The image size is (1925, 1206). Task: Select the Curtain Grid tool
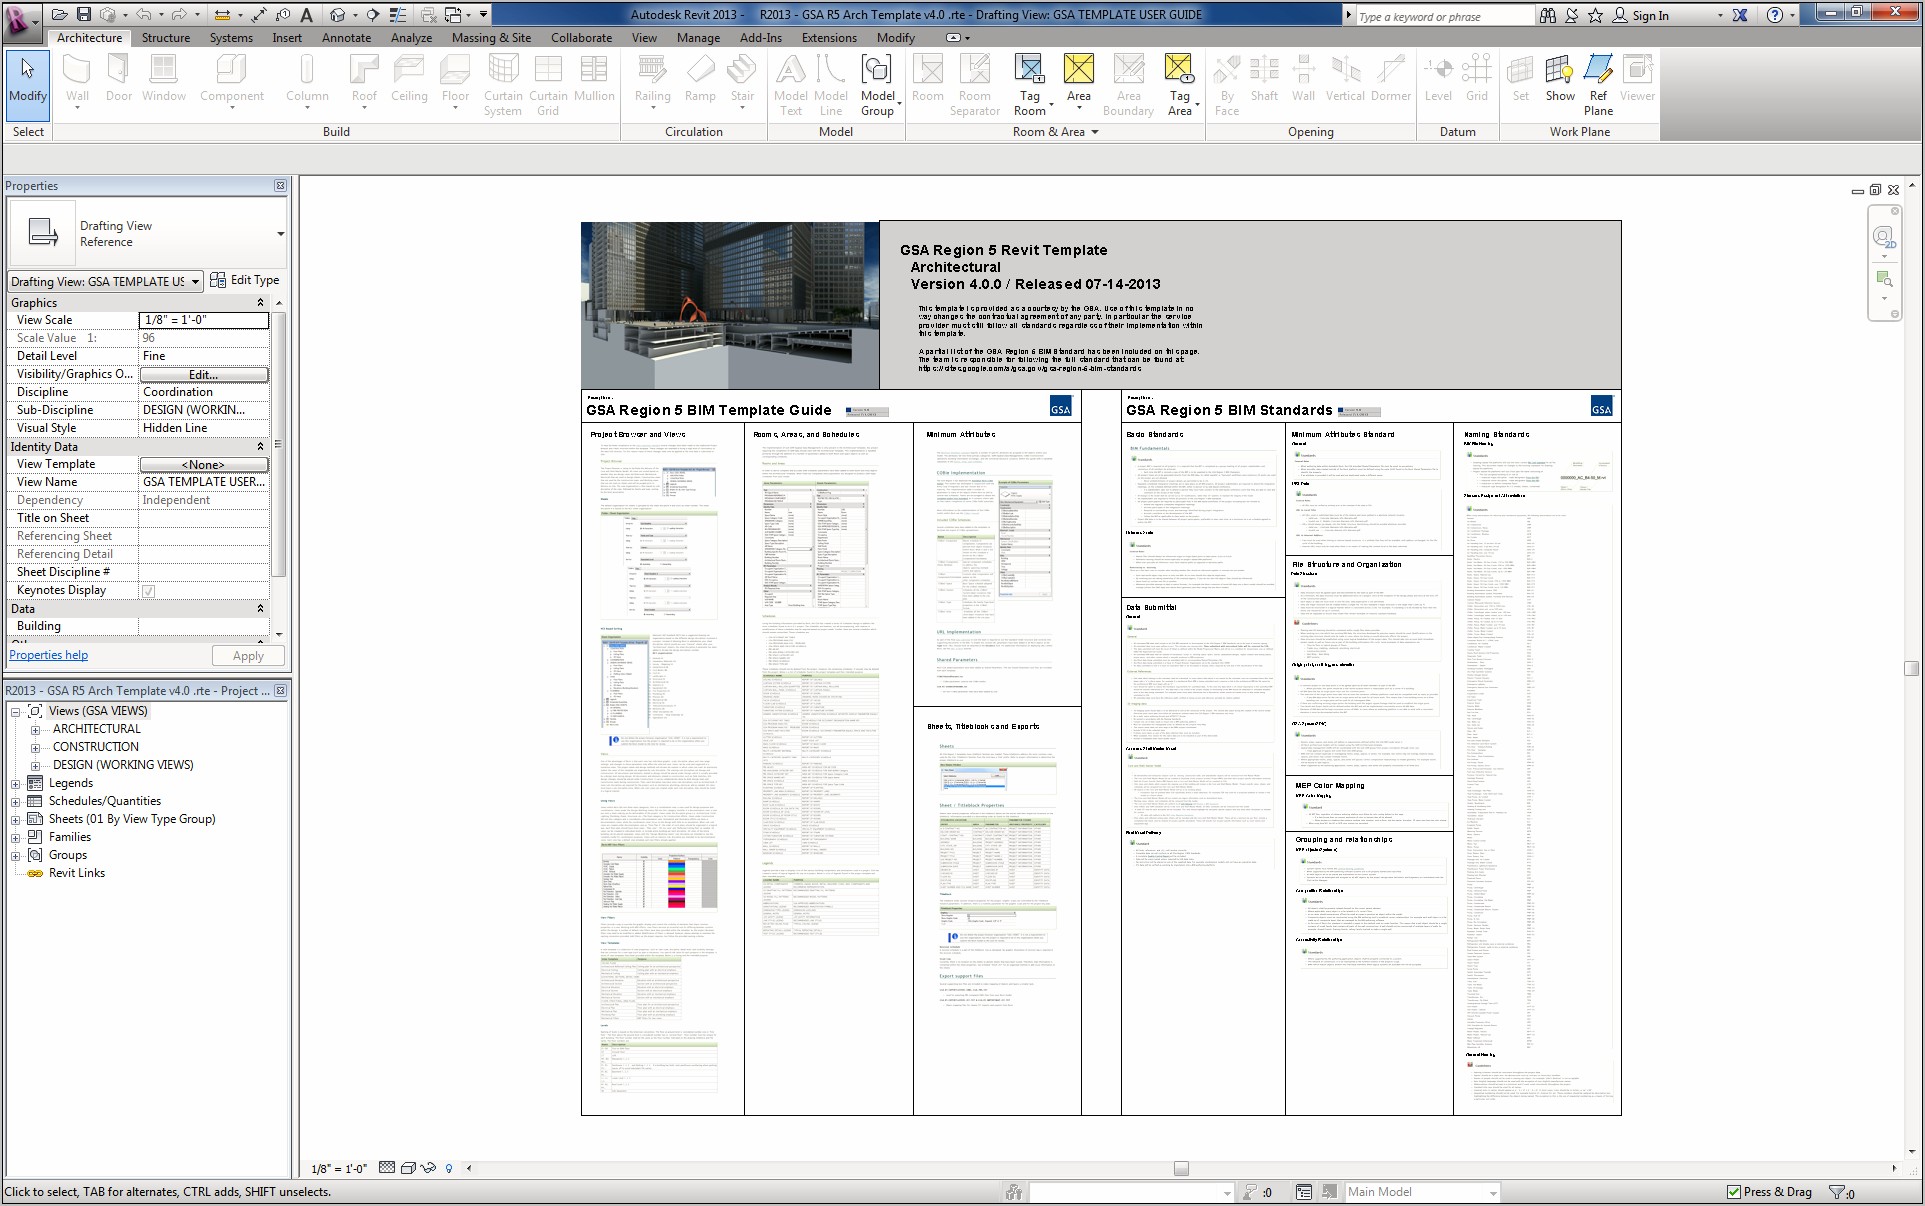click(548, 85)
